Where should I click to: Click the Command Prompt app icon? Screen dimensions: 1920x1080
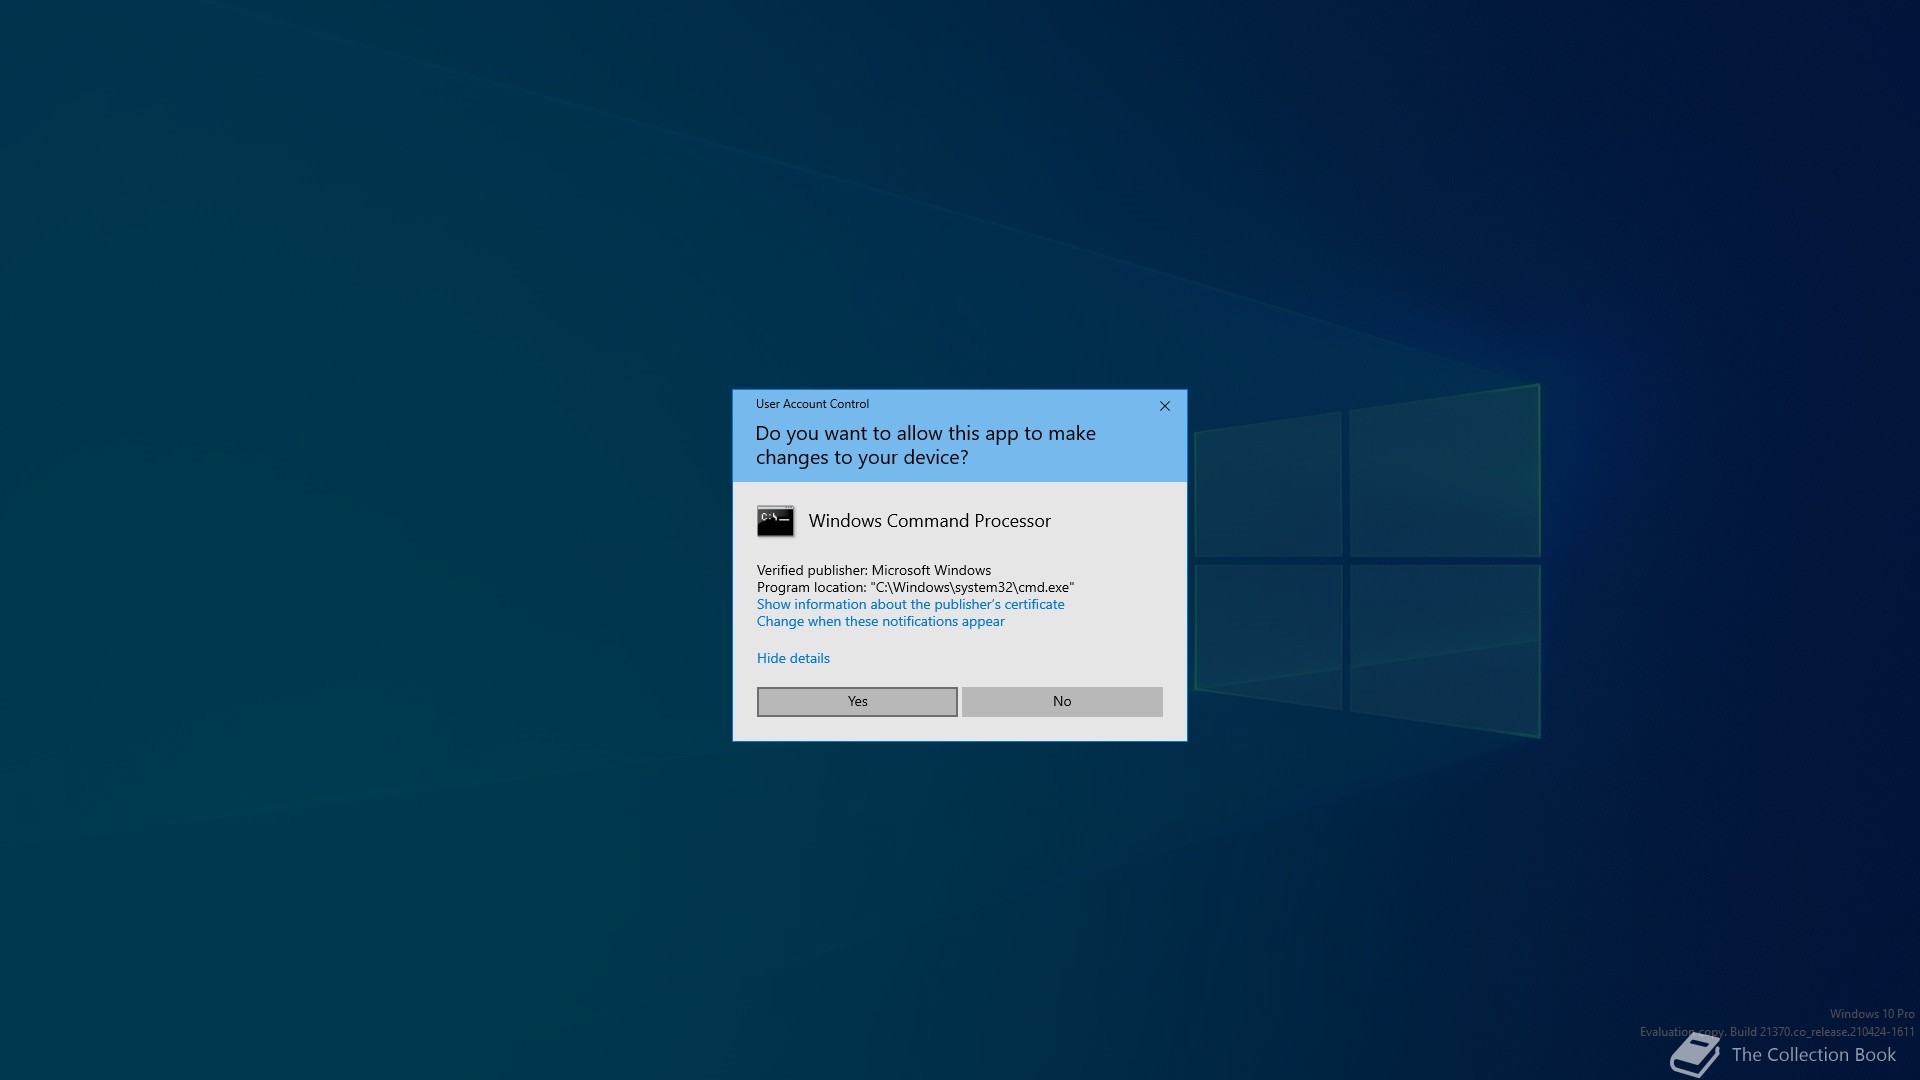tap(775, 521)
